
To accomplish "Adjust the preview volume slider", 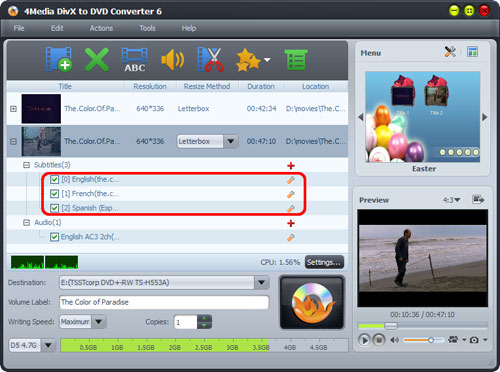I will 424,340.
